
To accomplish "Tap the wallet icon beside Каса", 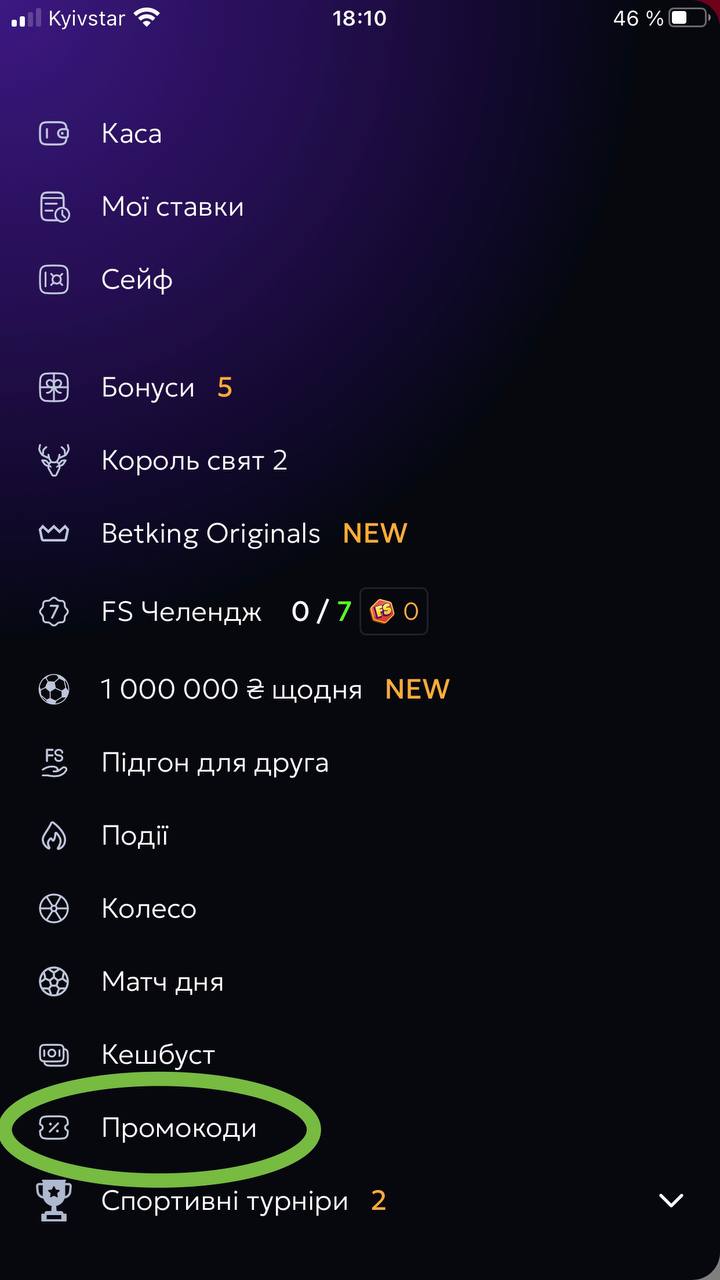I will point(54,134).
